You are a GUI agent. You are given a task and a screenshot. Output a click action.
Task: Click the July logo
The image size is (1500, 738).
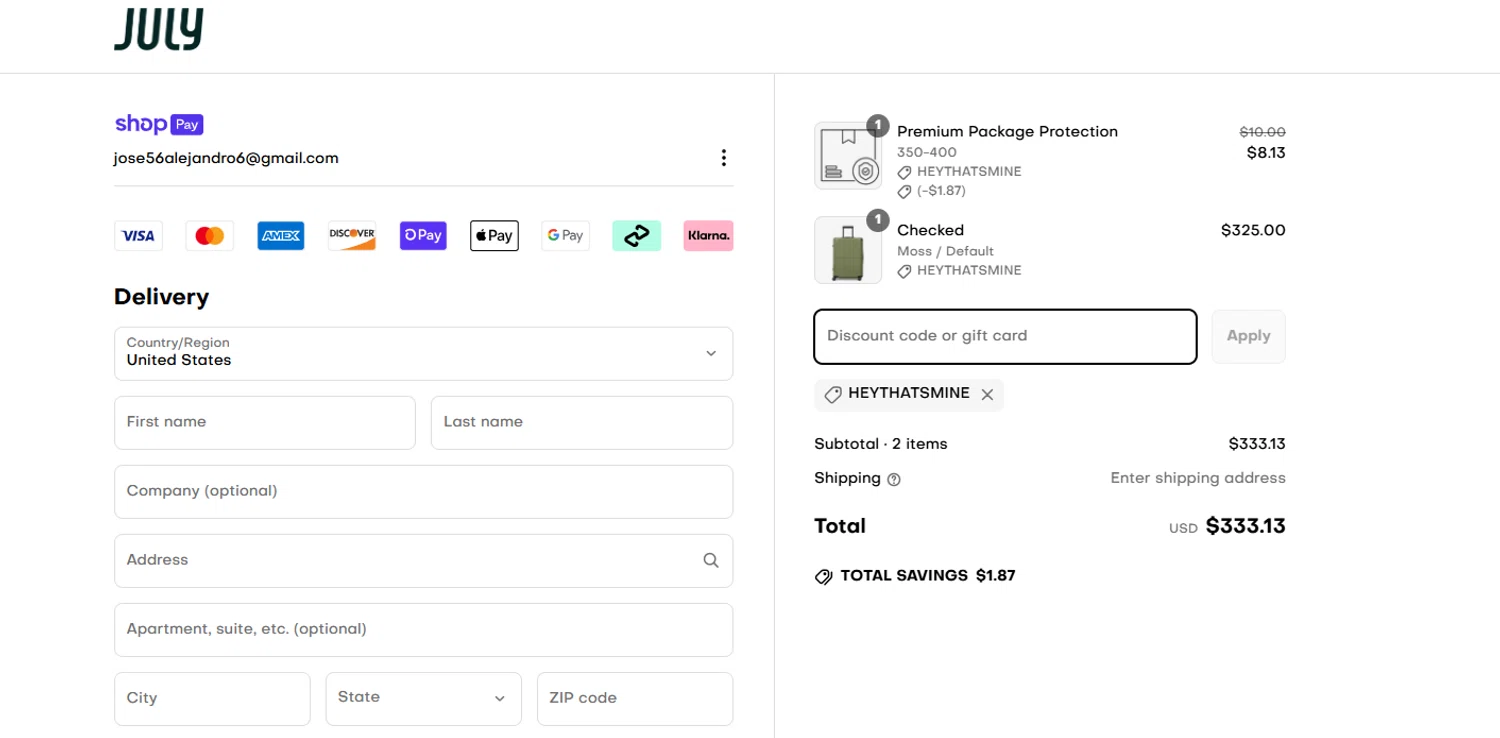[158, 30]
